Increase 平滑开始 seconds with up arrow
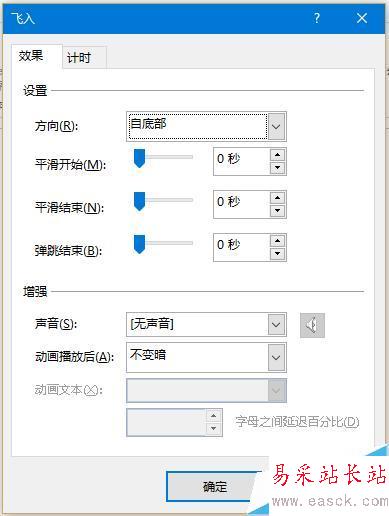 pos(277,155)
